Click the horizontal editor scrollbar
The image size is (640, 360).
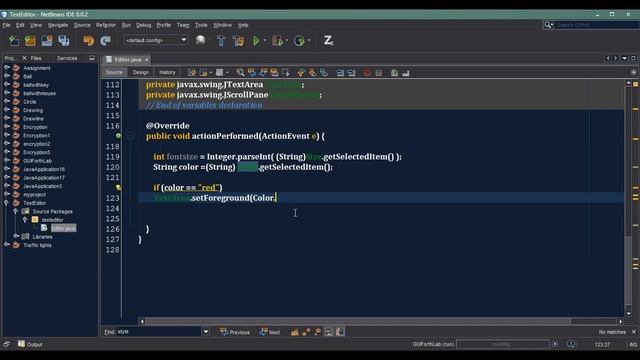click(x=358, y=321)
